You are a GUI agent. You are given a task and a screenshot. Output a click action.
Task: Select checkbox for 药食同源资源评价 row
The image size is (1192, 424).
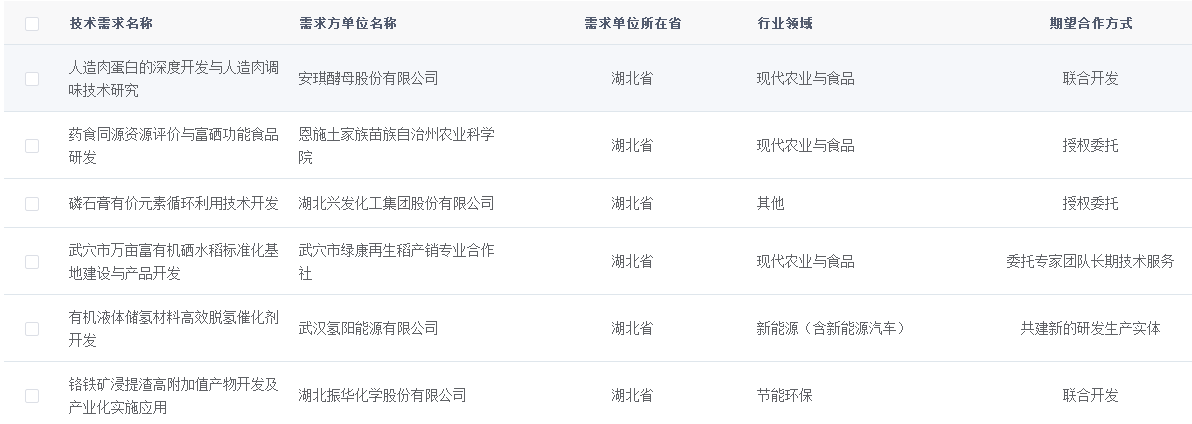tap(32, 145)
